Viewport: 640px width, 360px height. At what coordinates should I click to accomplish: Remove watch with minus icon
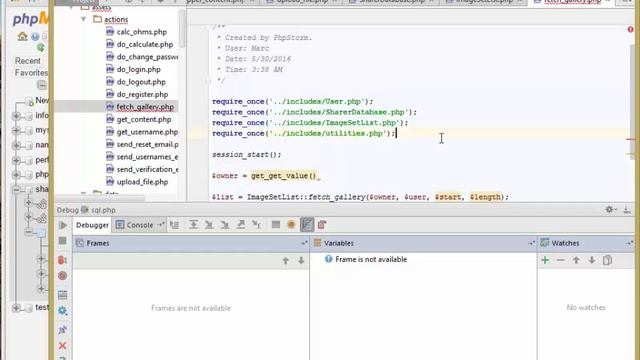click(x=561, y=260)
